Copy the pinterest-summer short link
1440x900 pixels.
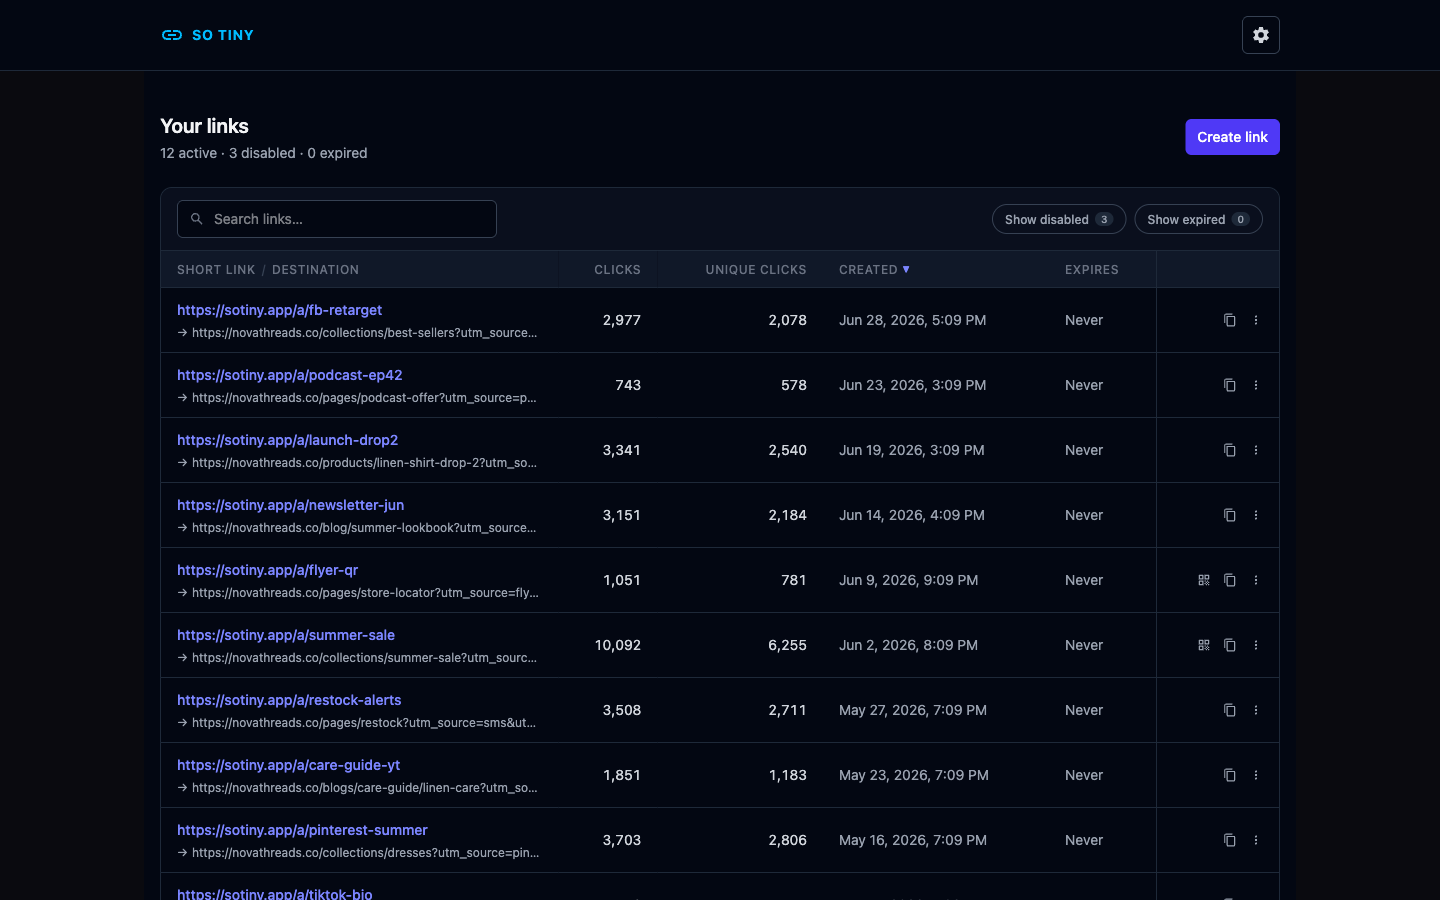[1230, 840]
